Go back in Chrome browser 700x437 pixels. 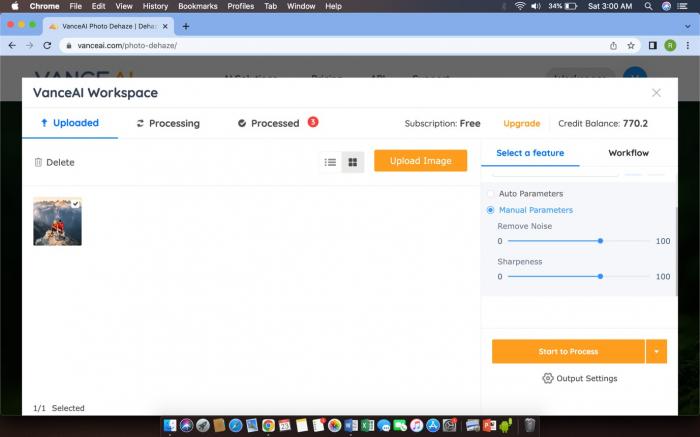(12, 46)
